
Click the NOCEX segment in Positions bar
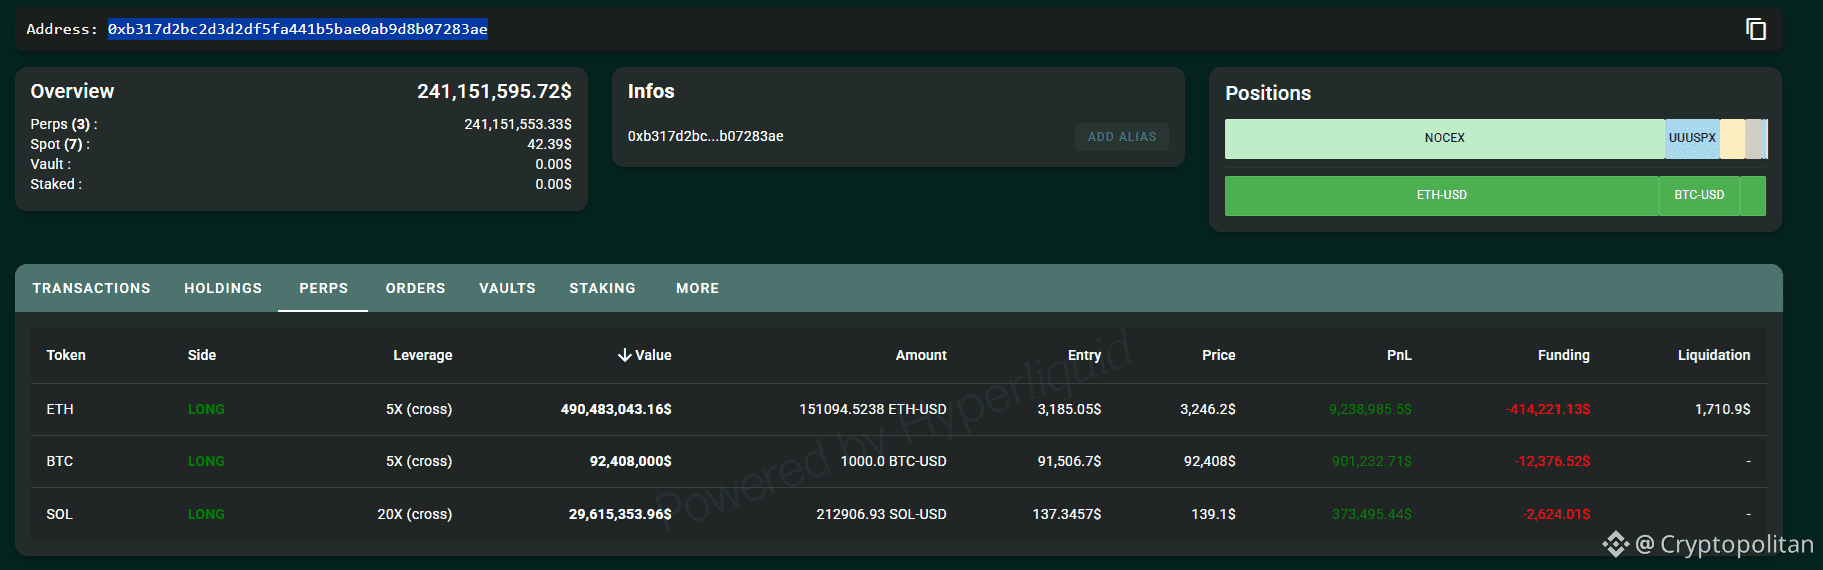tap(1444, 138)
